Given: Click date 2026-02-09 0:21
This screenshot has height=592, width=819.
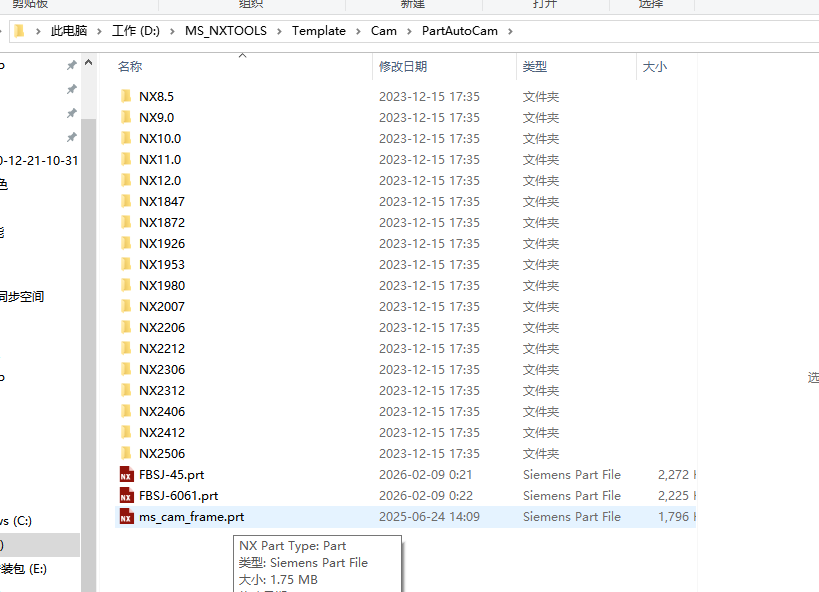Looking at the screenshot, I should (426, 474).
